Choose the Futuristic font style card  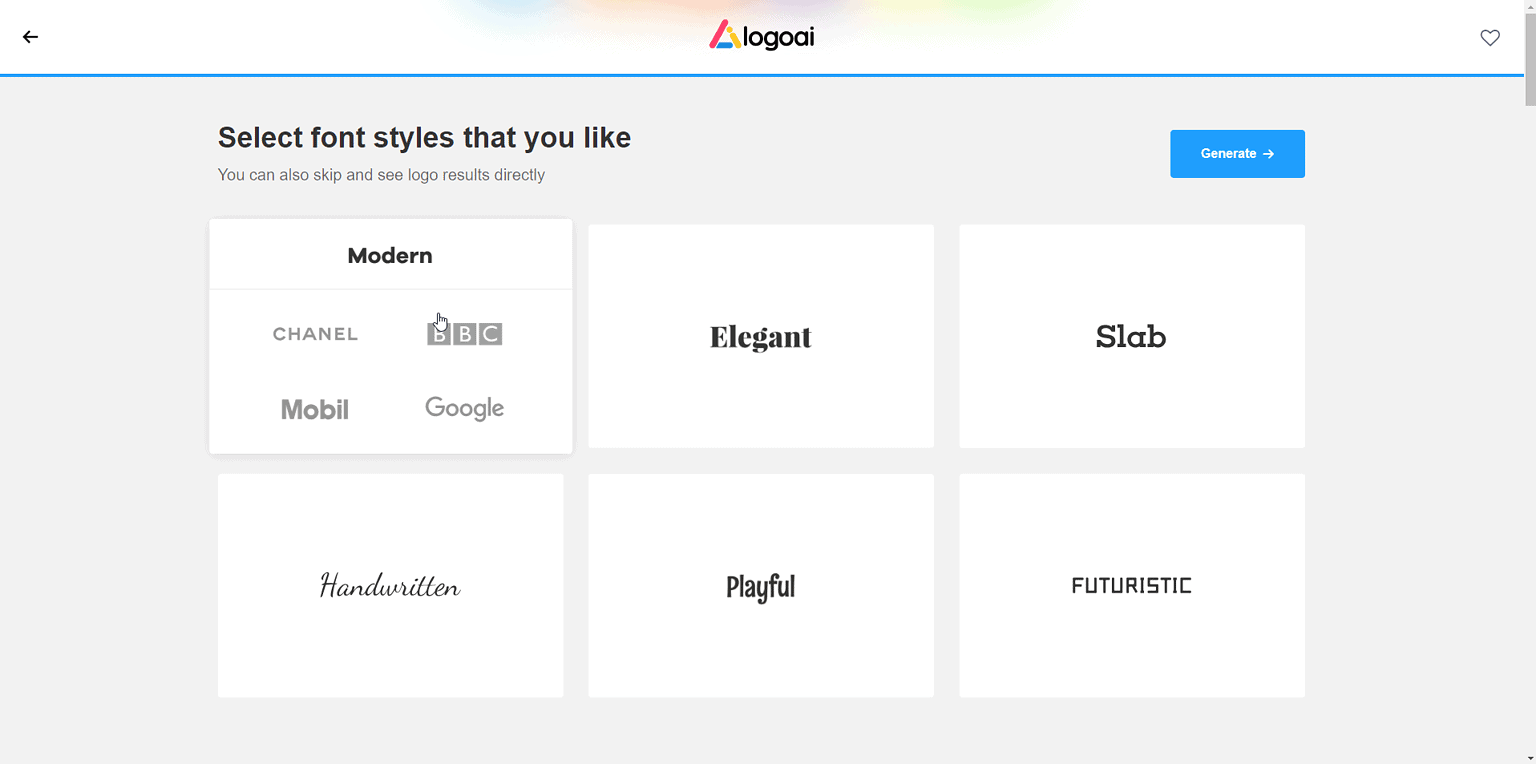click(1131, 585)
